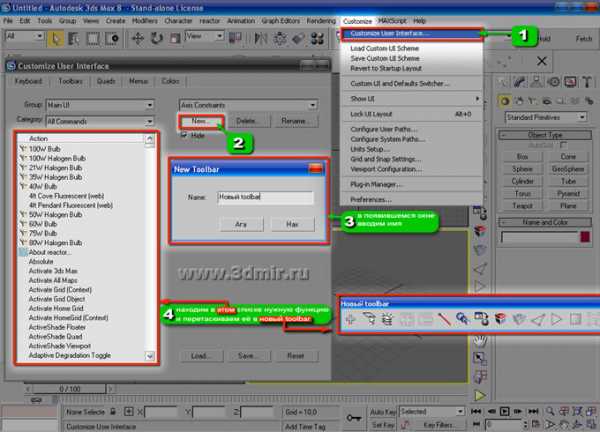Select the Select Object arrow tool

click(55, 39)
